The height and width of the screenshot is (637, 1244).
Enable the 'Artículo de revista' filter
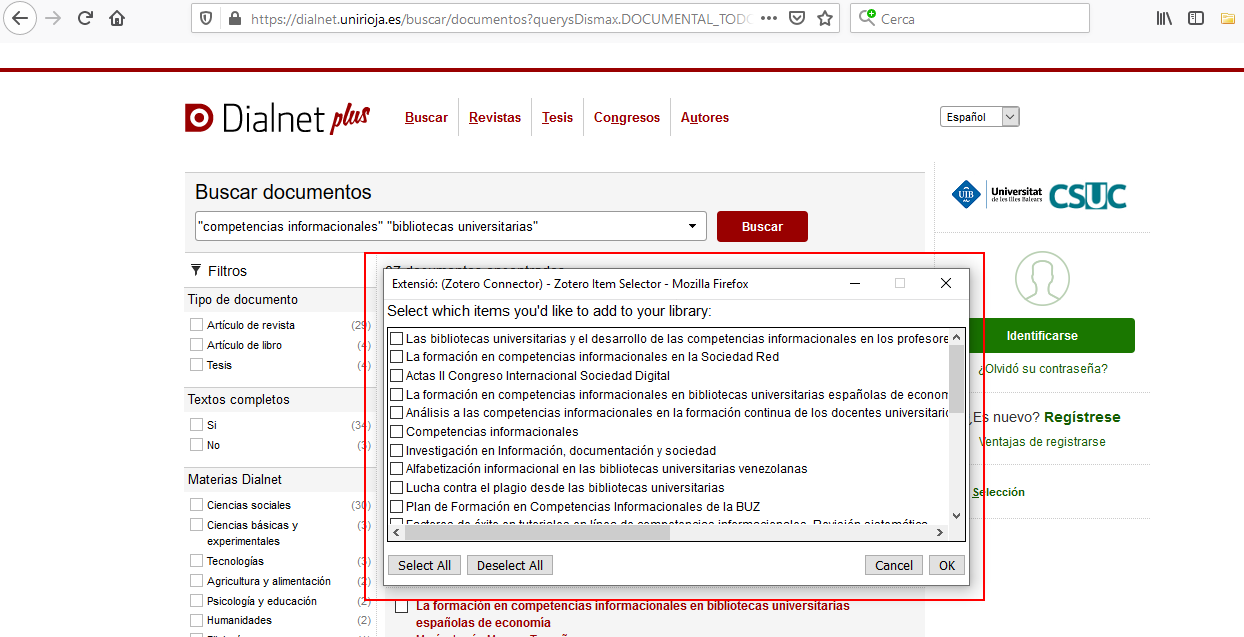click(197, 325)
